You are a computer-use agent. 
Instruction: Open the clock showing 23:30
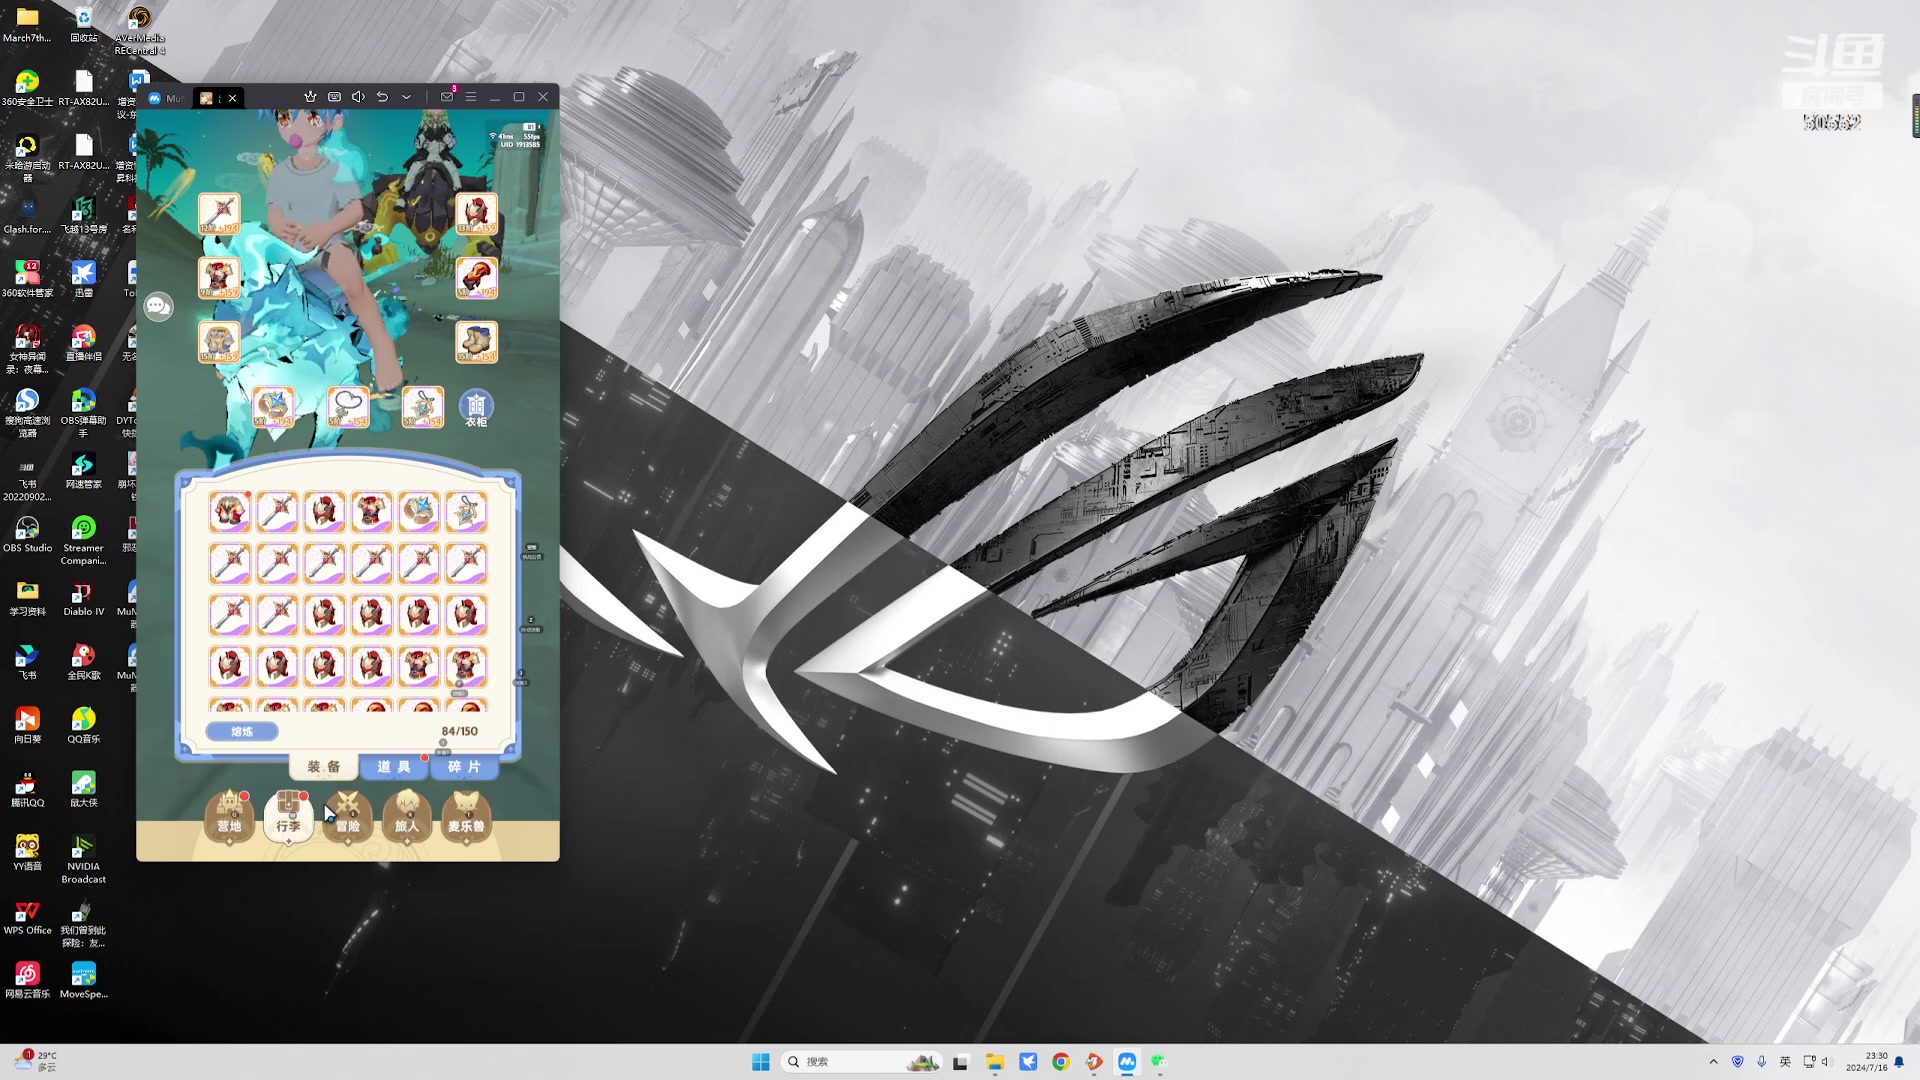click(1866, 1061)
